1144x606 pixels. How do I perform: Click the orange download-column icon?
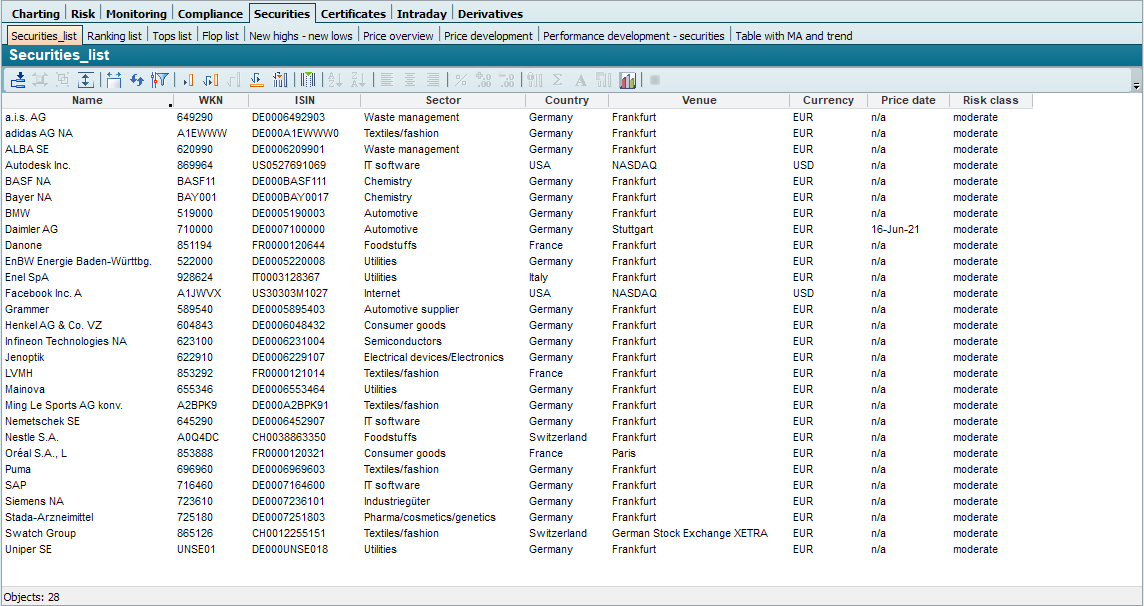tap(256, 80)
